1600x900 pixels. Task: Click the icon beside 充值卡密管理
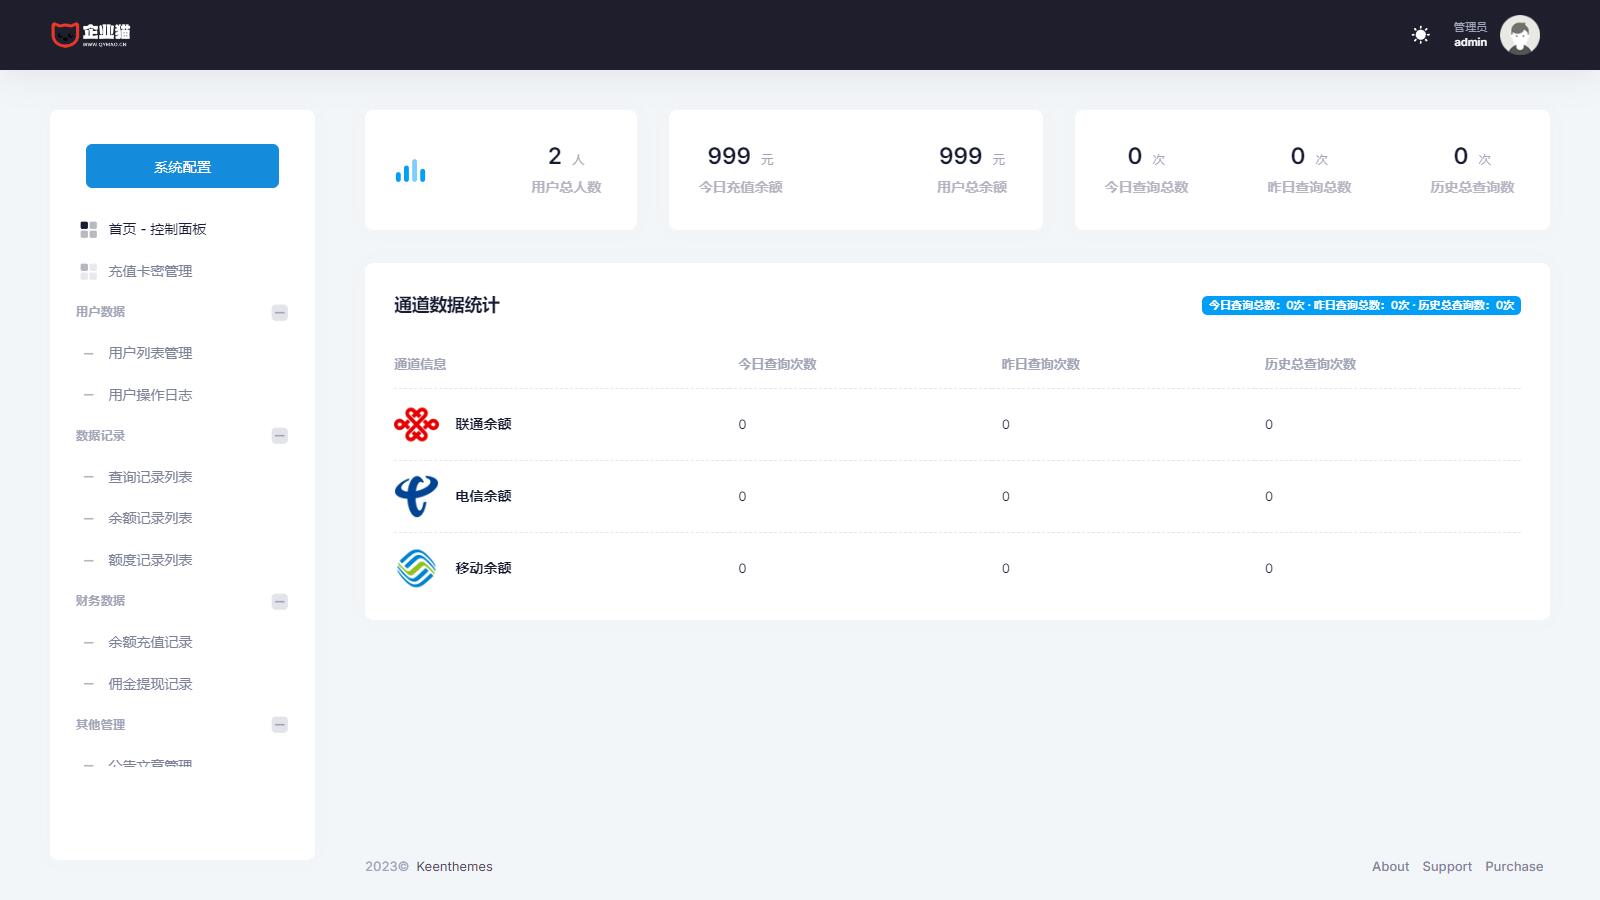point(89,271)
